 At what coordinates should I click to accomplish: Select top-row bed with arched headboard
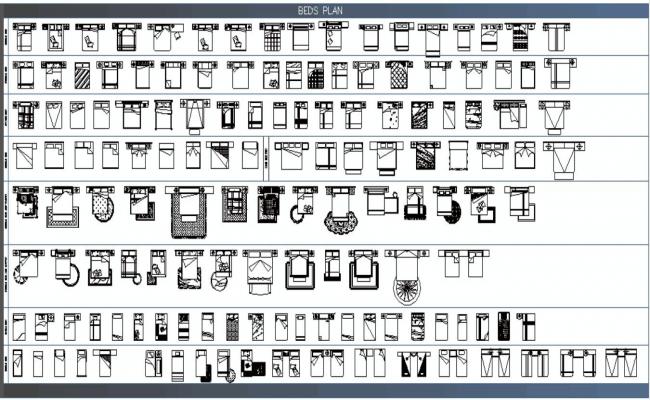126,37
